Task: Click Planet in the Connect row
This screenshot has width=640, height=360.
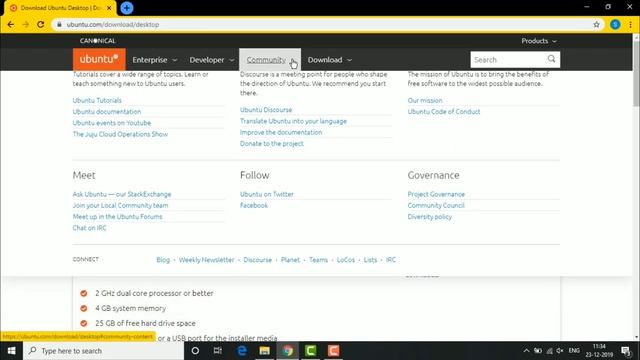Action: coord(290,260)
